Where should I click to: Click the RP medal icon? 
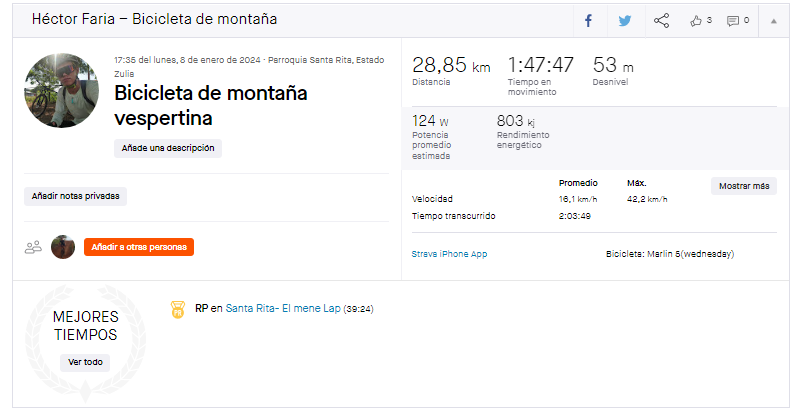177,309
